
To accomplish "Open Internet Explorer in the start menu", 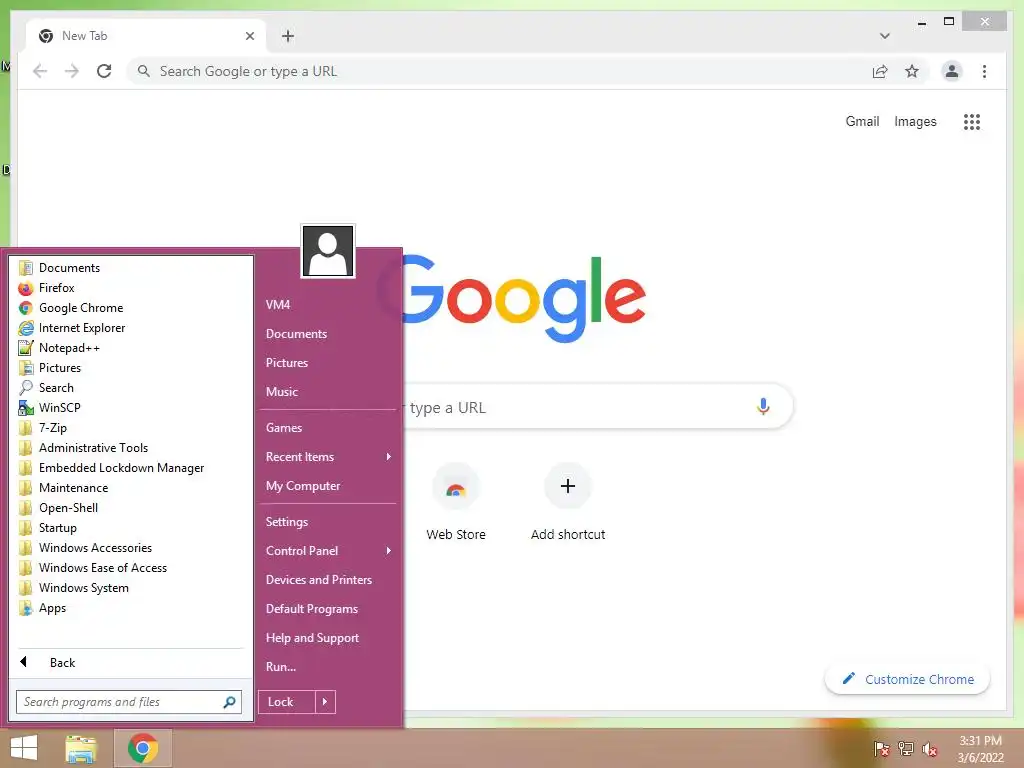I will click(x=82, y=328).
